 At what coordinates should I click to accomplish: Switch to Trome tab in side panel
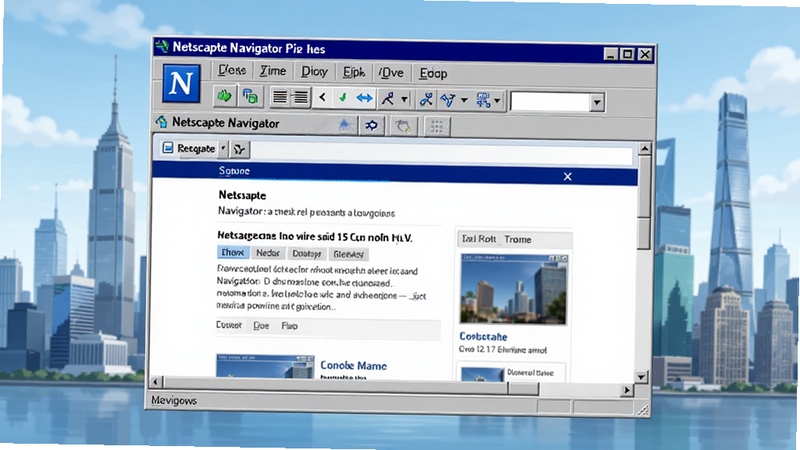(518, 239)
